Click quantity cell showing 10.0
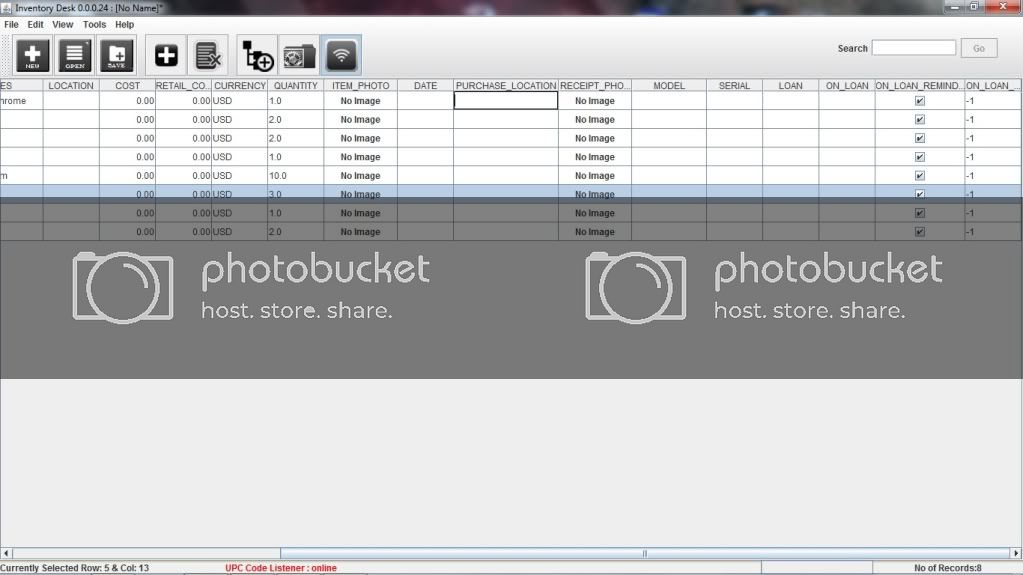The image size is (1023, 575). (296, 176)
